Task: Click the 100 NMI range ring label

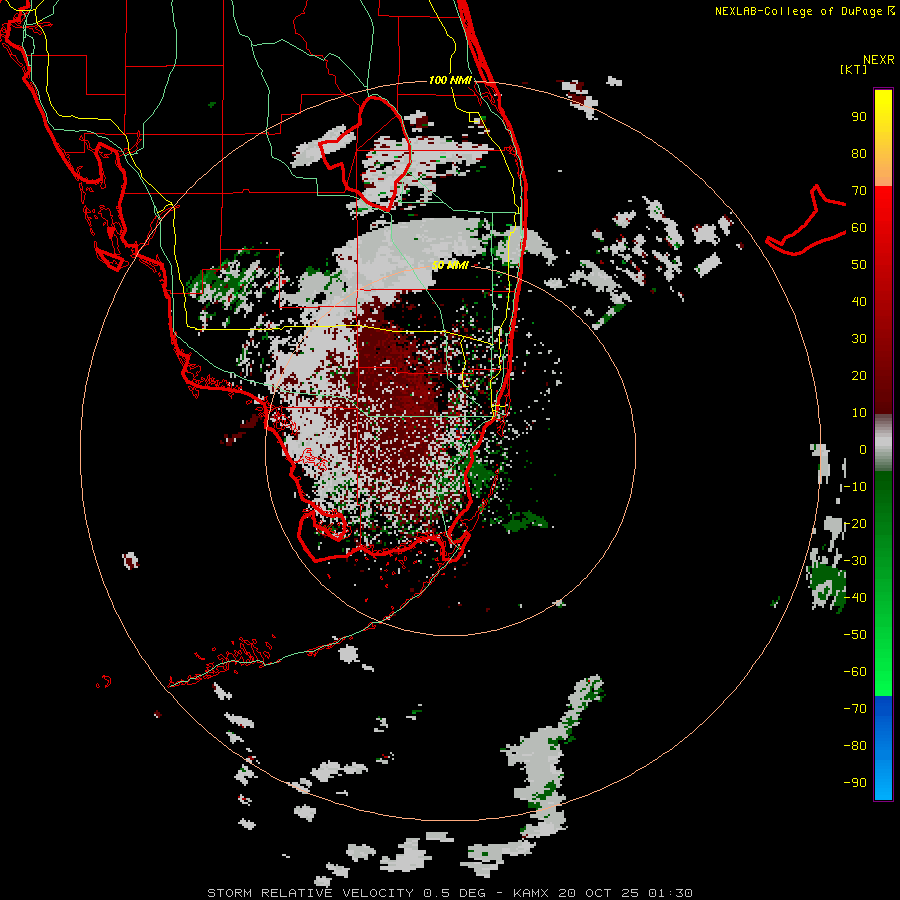Action: click(x=450, y=80)
